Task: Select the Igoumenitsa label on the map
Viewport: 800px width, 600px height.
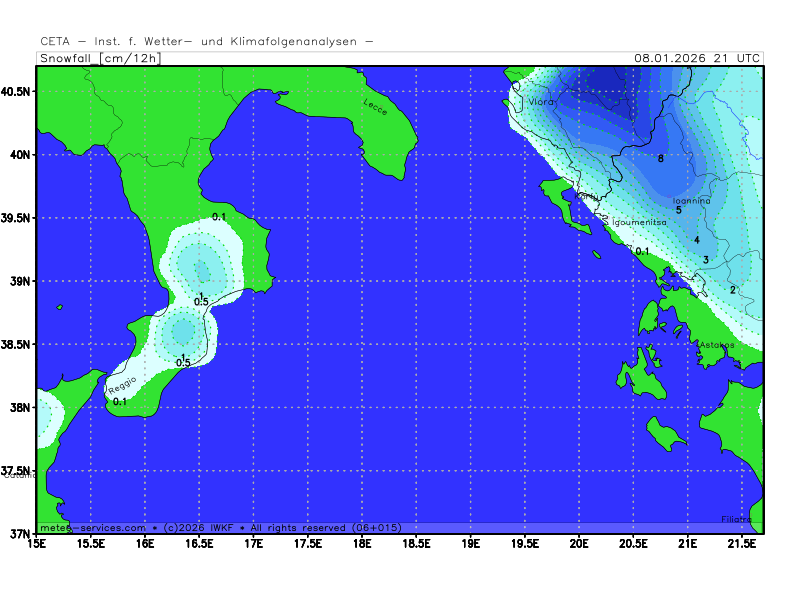Action: [639, 221]
